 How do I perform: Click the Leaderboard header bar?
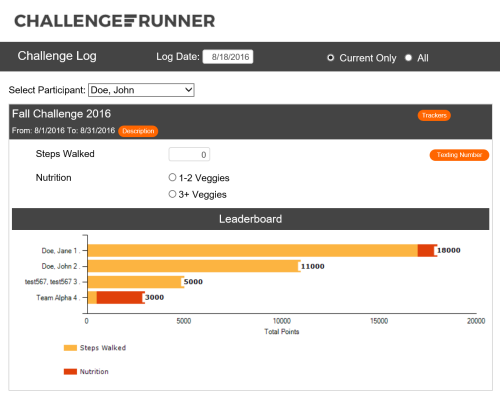[x=251, y=219]
